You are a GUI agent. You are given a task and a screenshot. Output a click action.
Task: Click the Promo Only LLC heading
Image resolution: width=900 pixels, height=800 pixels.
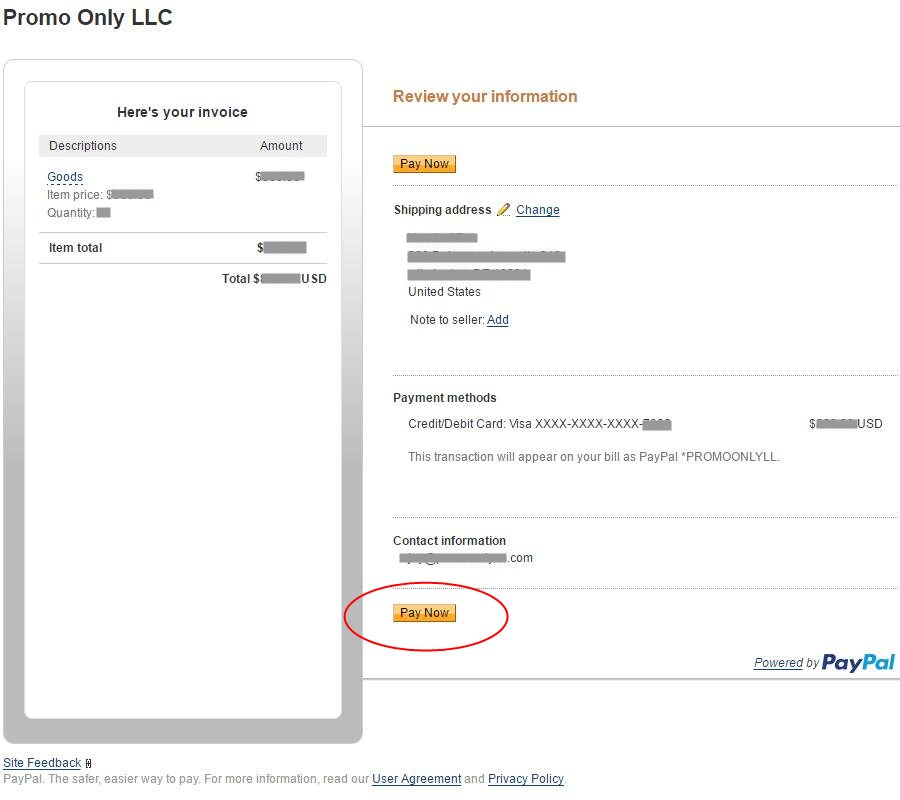point(88,18)
